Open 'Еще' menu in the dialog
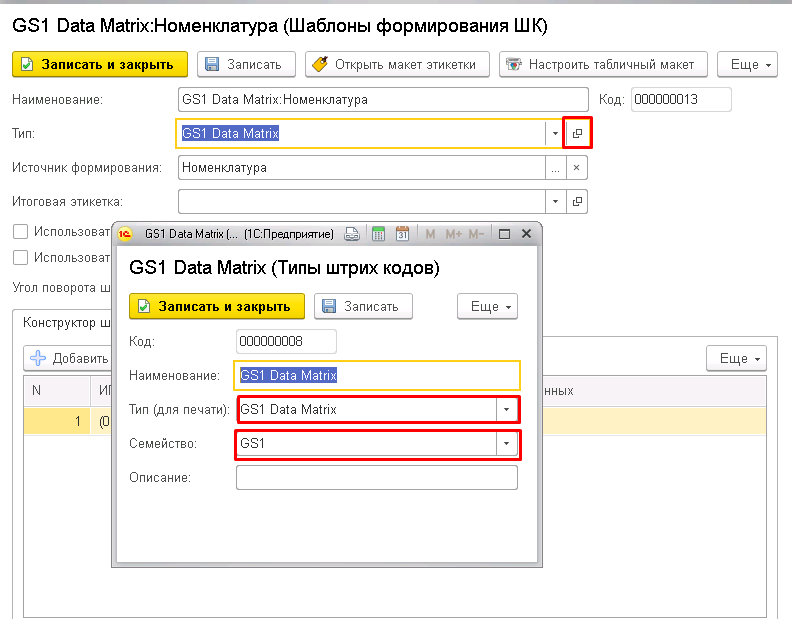This screenshot has height=619, width=792. point(487,306)
